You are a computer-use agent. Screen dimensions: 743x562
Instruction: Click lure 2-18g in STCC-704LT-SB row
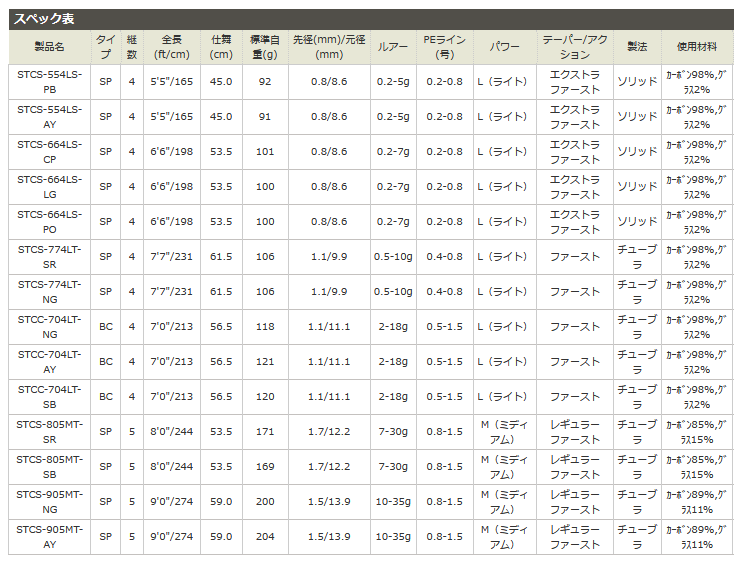pyautogui.click(x=393, y=397)
